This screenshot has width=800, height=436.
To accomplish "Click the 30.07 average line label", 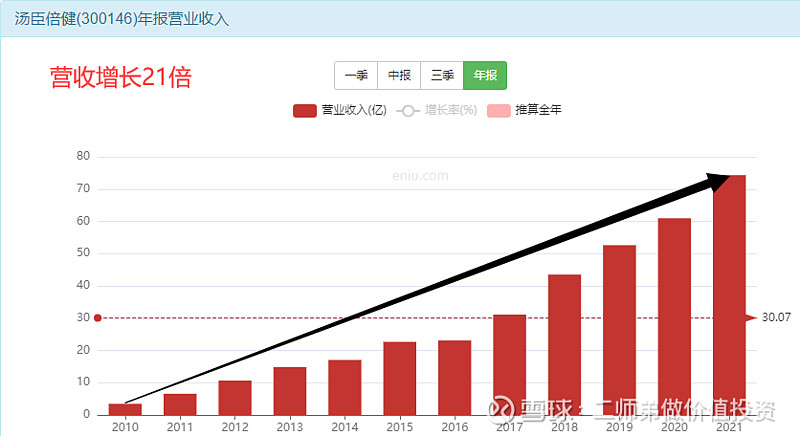I will click(776, 317).
